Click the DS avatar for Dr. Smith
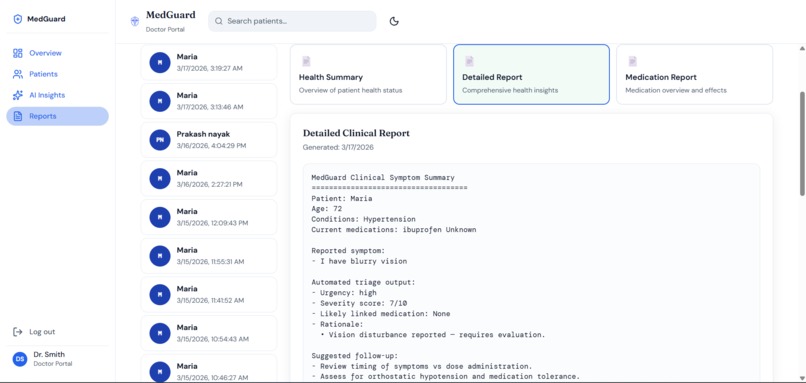 (20, 359)
